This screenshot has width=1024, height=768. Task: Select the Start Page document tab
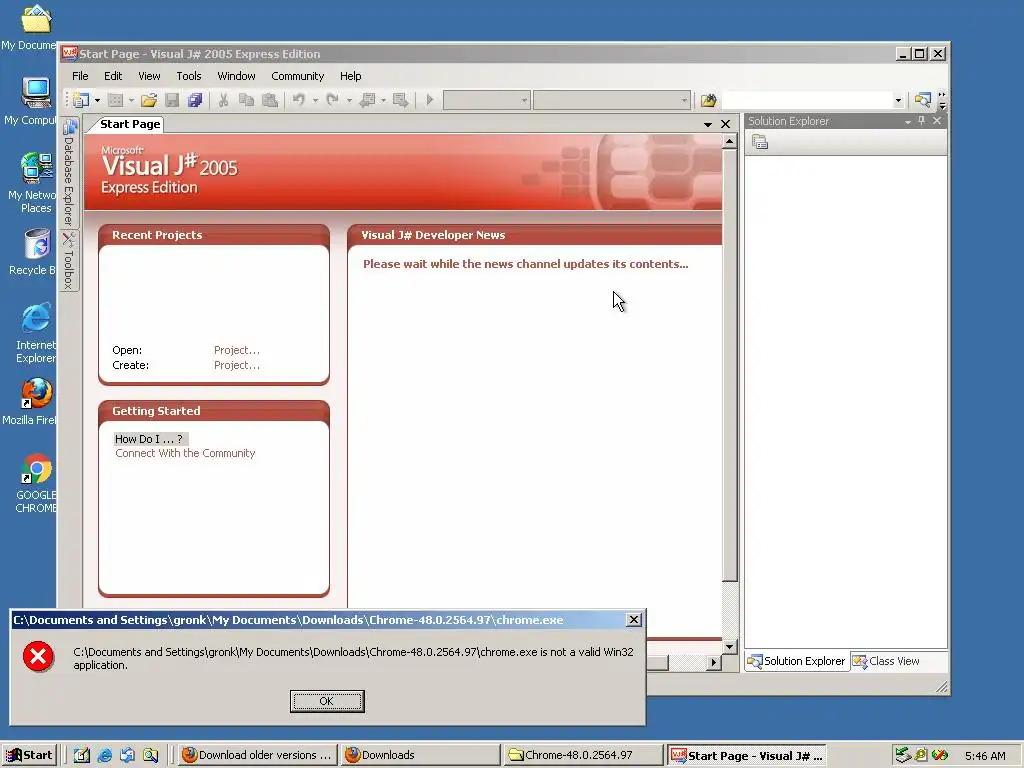(129, 124)
